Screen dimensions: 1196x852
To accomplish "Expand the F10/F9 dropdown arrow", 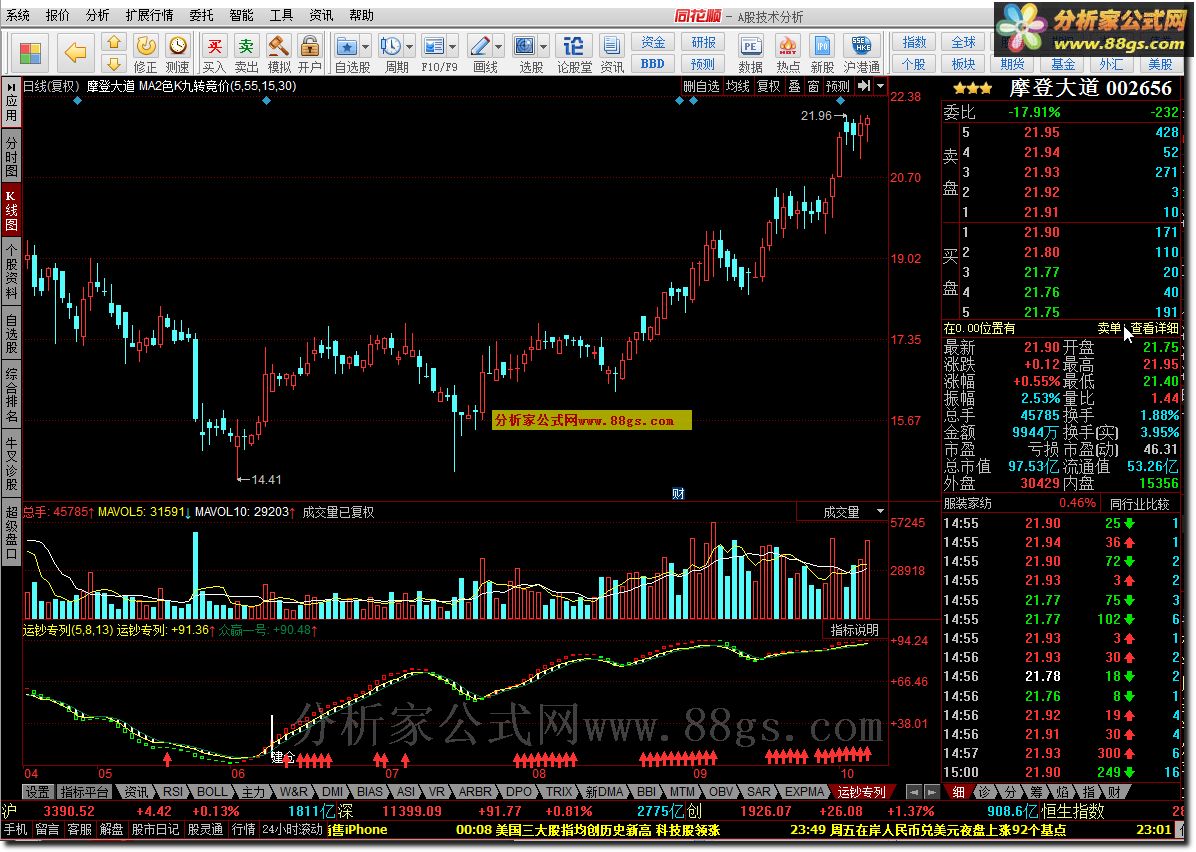I will pos(452,47).
